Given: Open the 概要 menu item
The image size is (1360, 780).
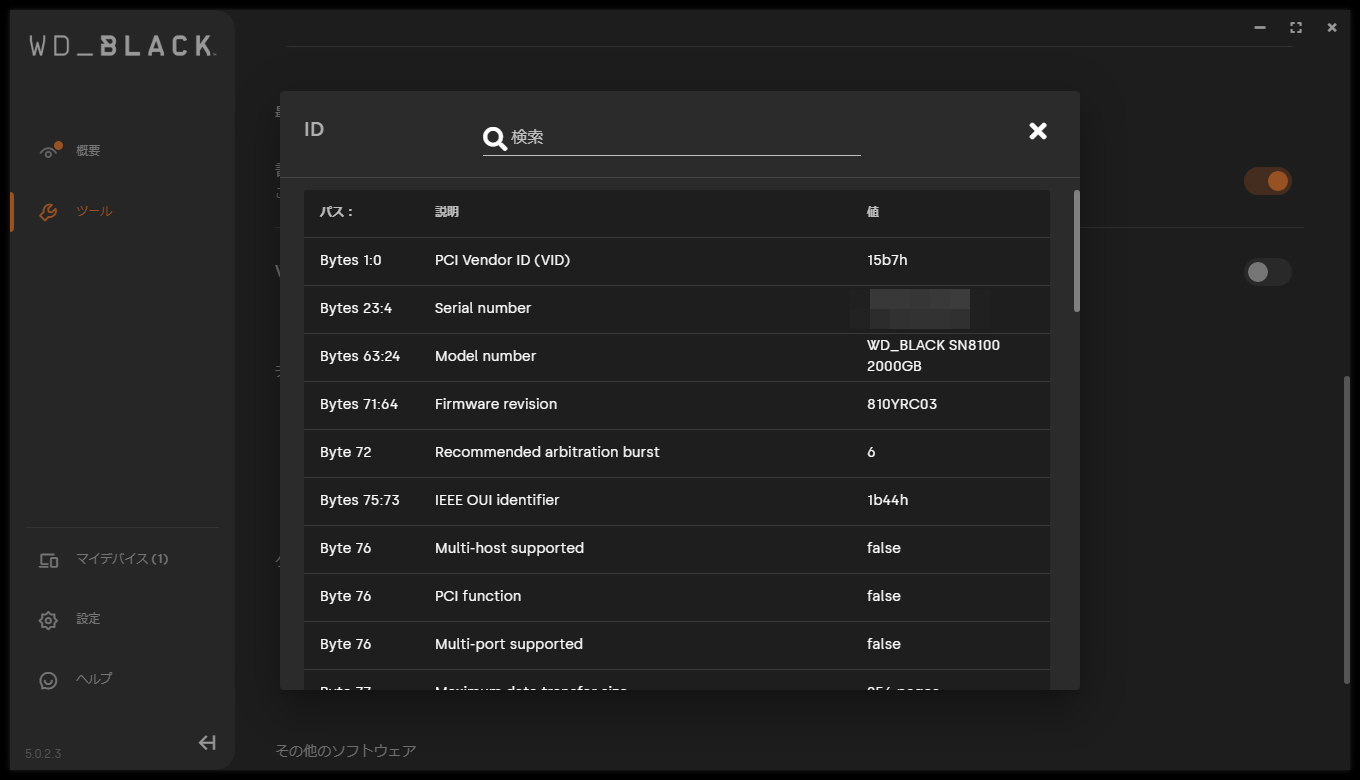Looking at the screenshot, I should point(88,151).
